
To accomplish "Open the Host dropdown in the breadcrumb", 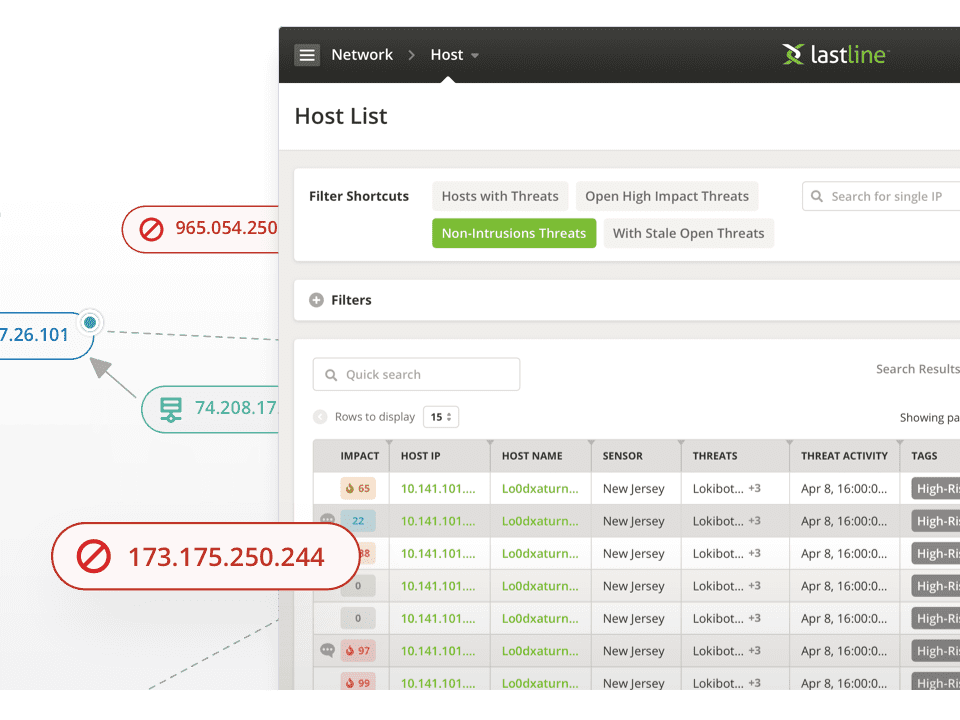I will tap(455, 55).
